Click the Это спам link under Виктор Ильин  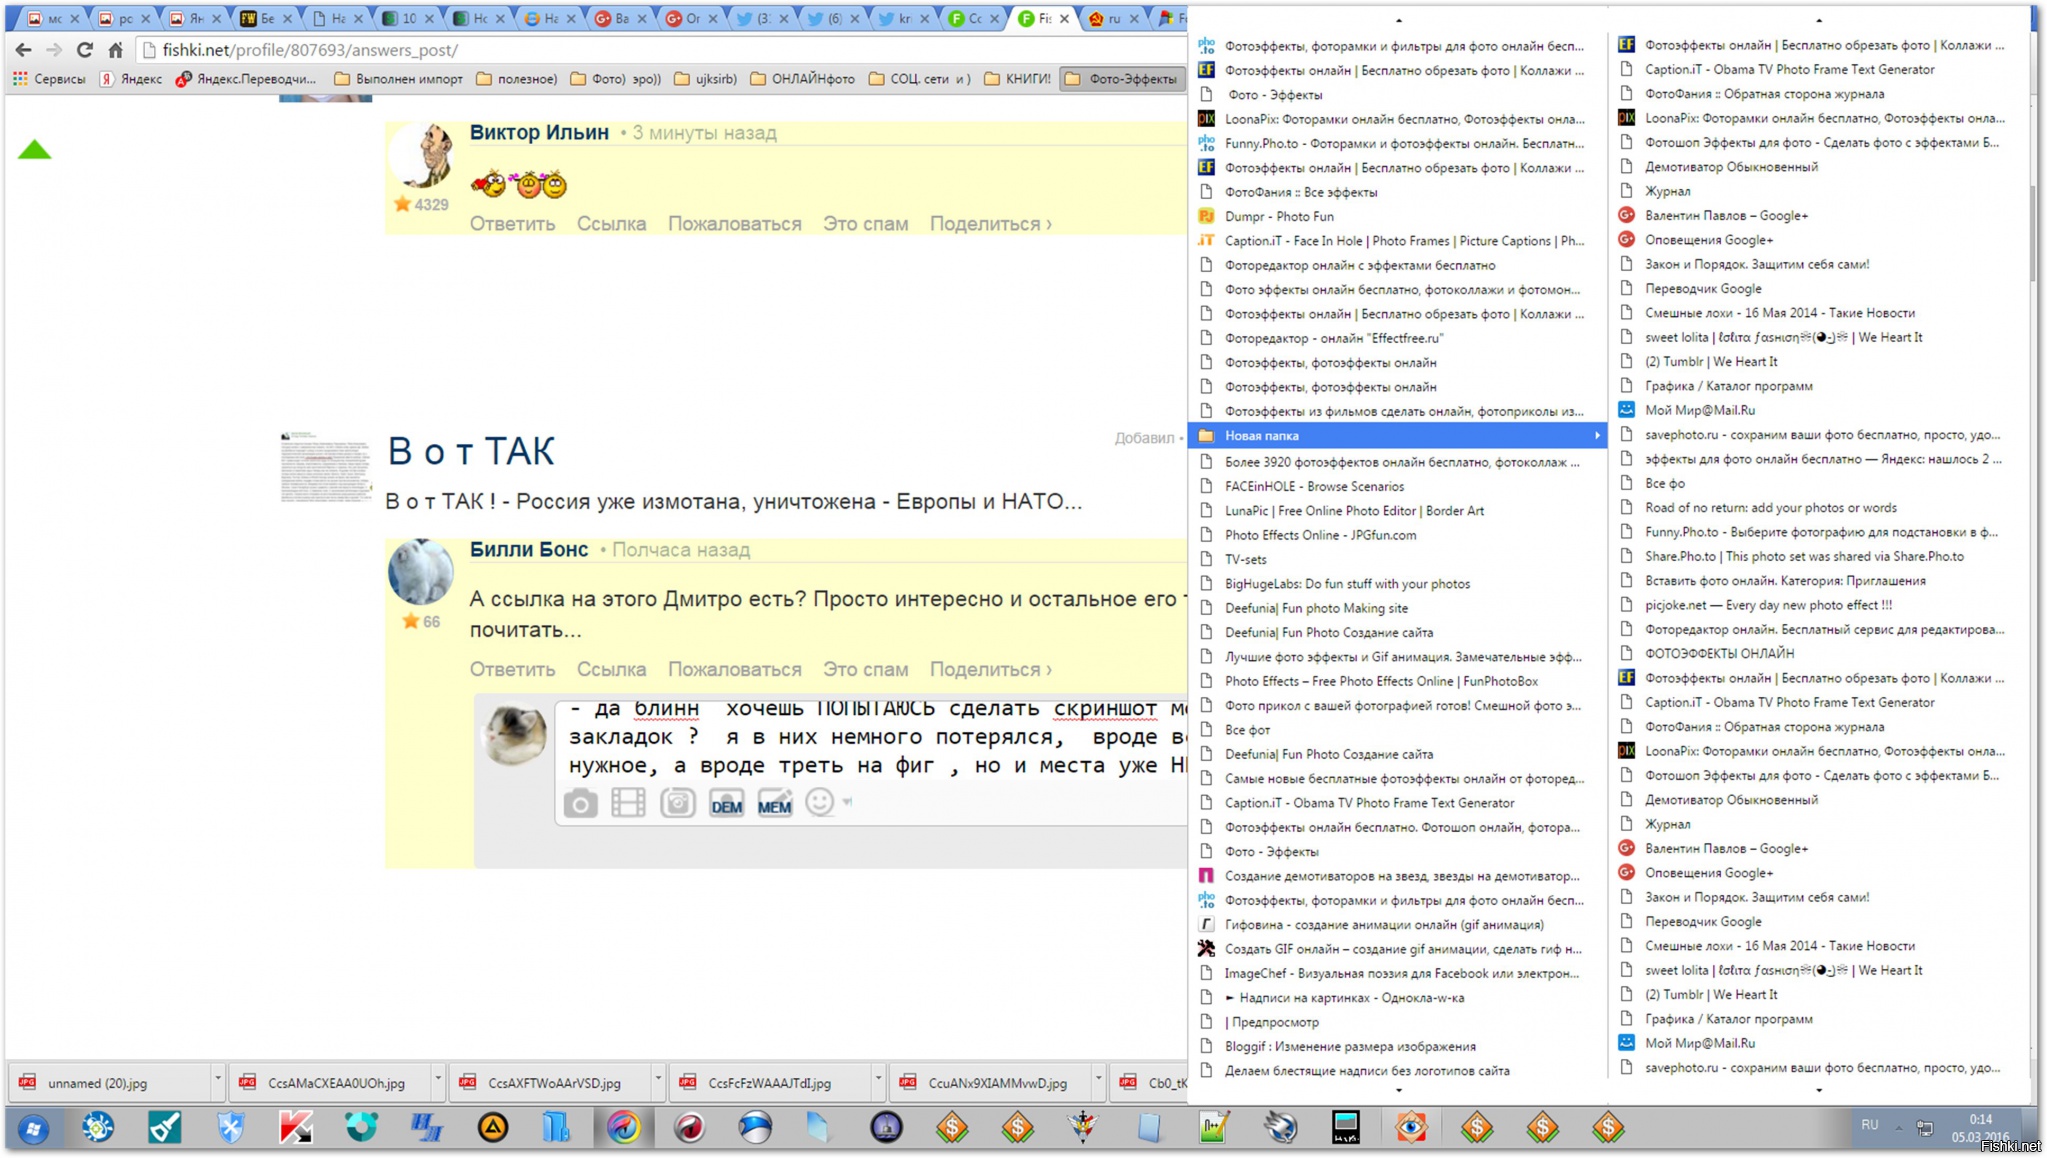(865, 224)
